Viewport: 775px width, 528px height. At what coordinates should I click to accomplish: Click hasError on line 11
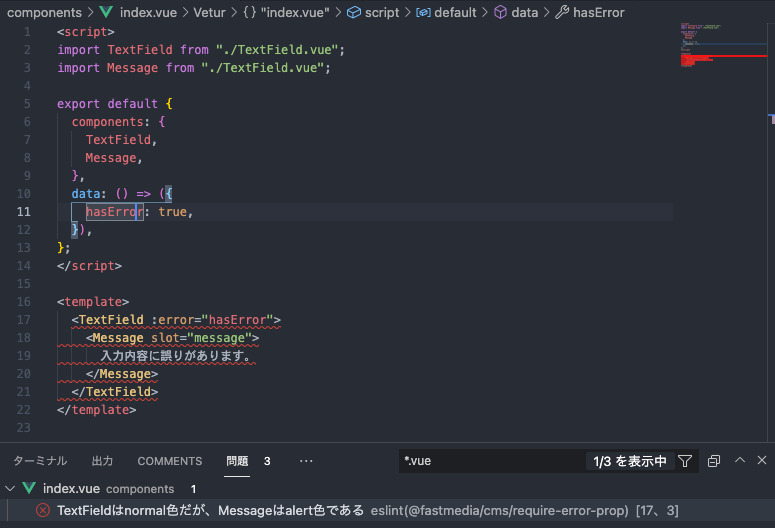(115, 212)
